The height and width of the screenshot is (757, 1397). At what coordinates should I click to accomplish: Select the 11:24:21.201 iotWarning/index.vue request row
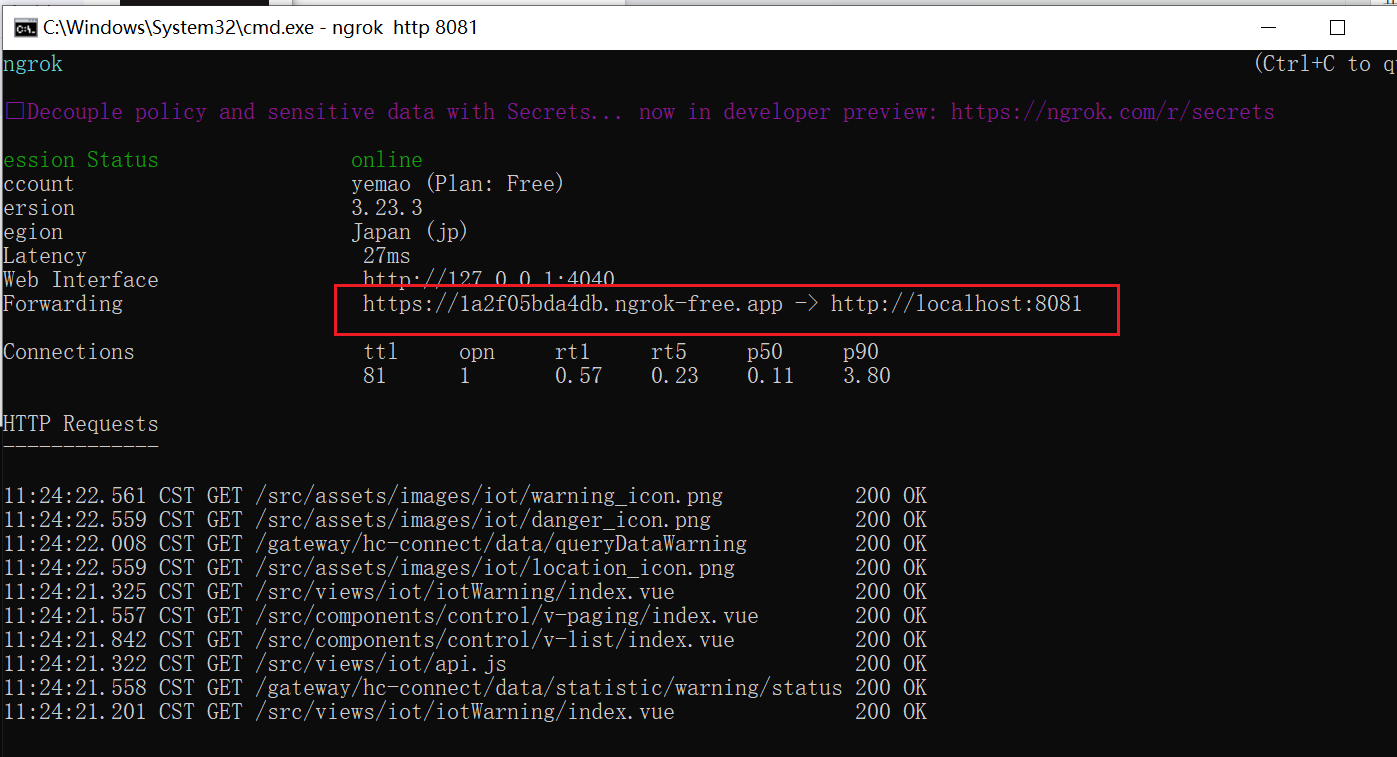[x=465, y=712]
